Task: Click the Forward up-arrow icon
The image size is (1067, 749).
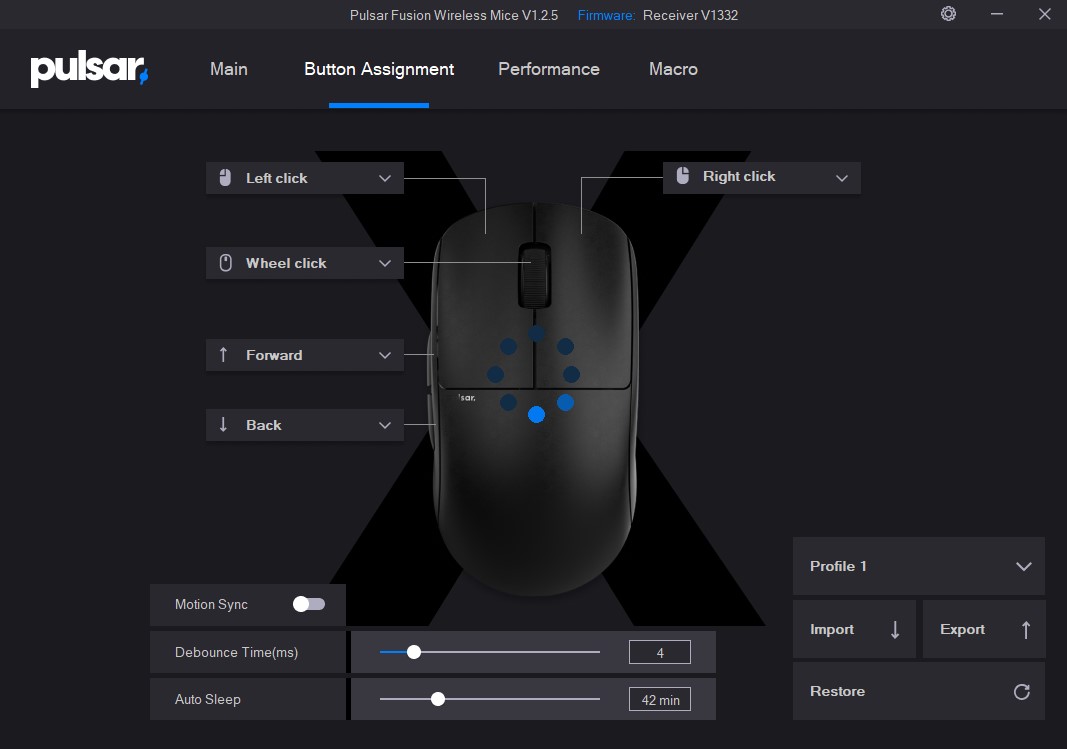Action: click(224, 355)
